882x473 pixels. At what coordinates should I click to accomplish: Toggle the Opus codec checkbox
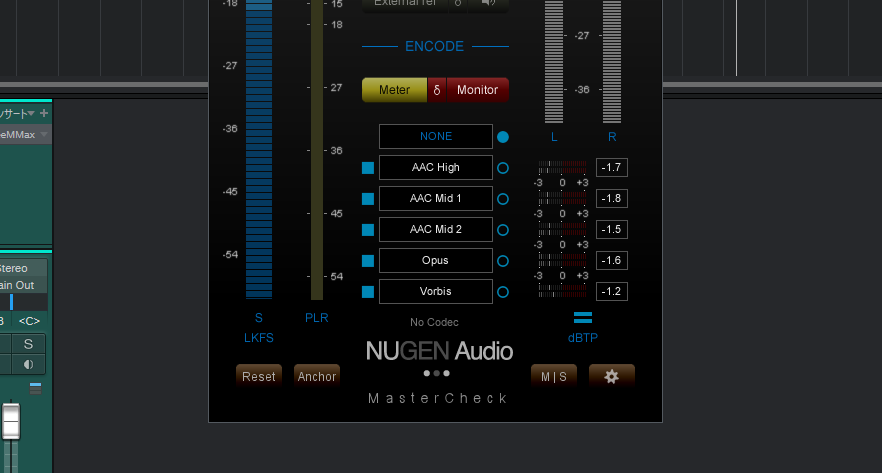pos(368,260)
